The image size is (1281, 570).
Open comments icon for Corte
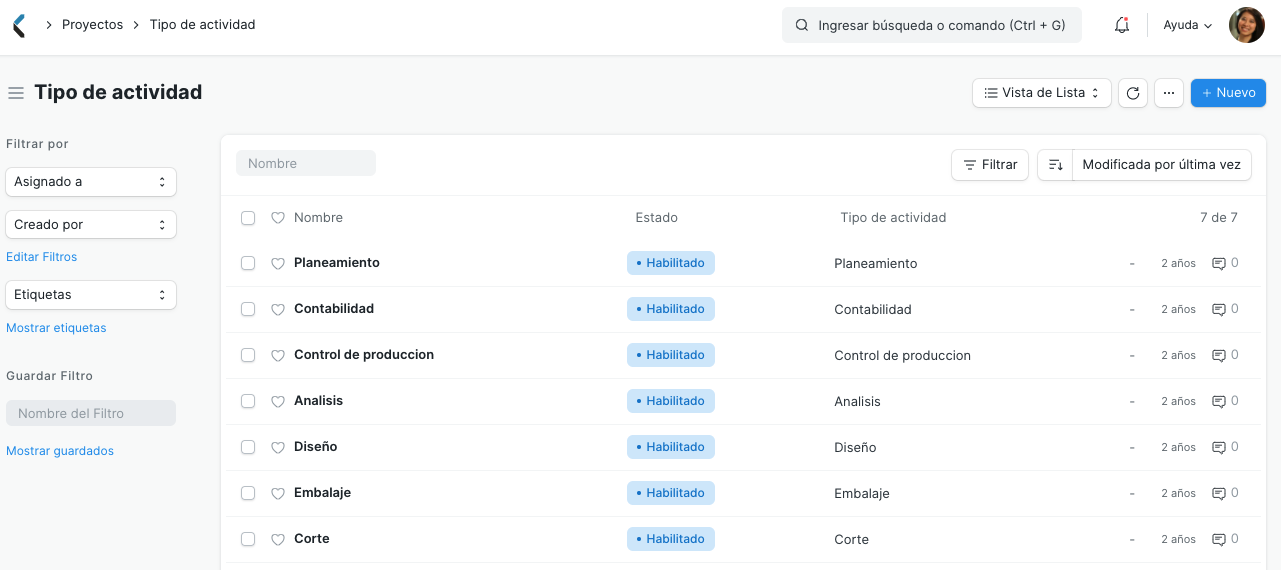pyautogui.click(x=1219, y=540)
